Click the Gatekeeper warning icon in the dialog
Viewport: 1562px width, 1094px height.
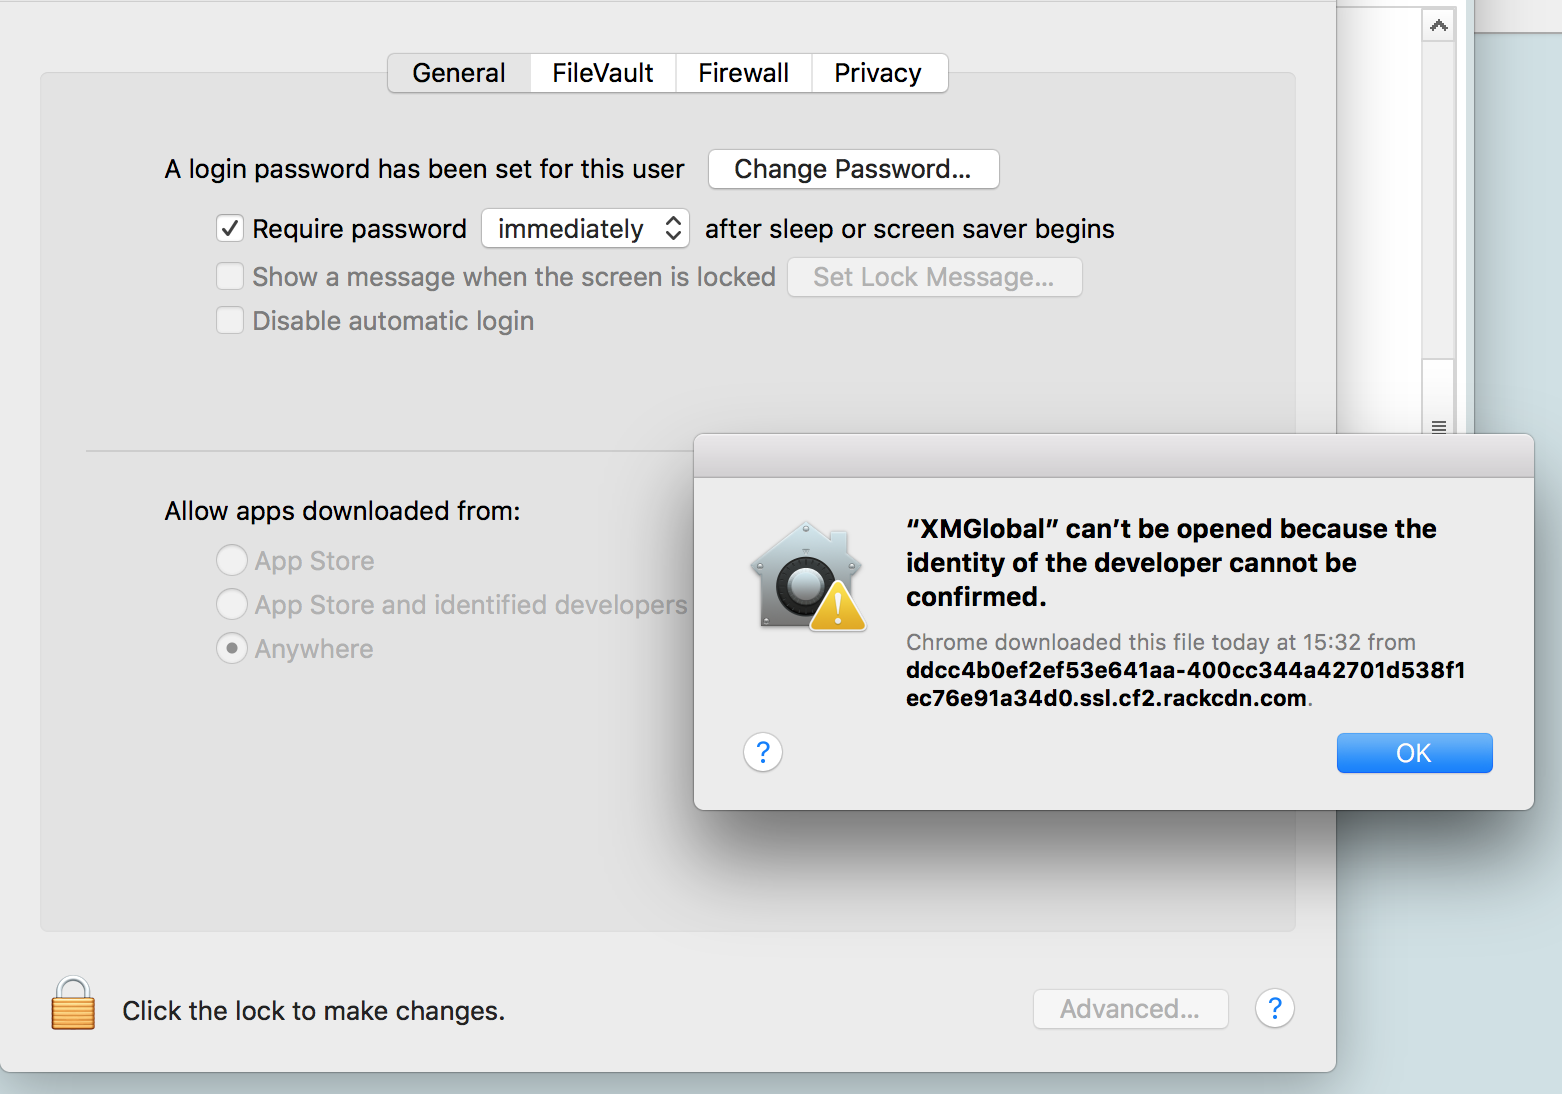click(x=808, y=577)
